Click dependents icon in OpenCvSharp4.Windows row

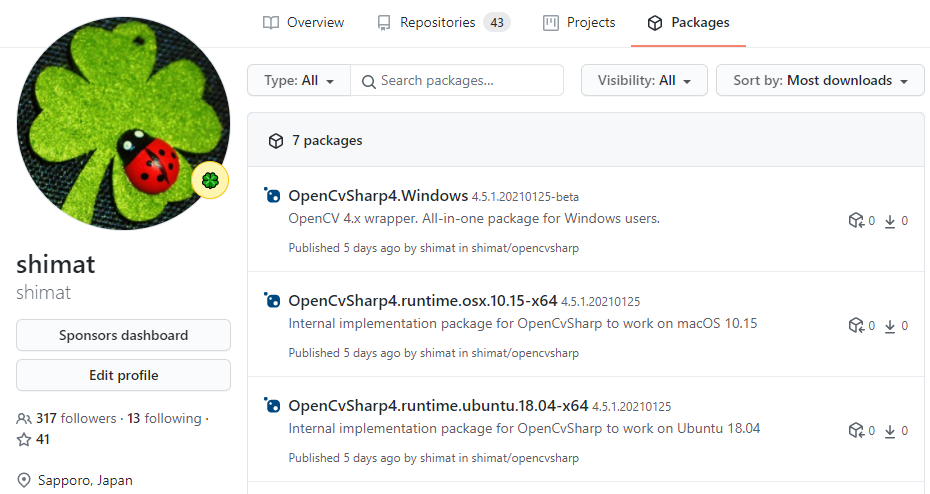(855, 221)
